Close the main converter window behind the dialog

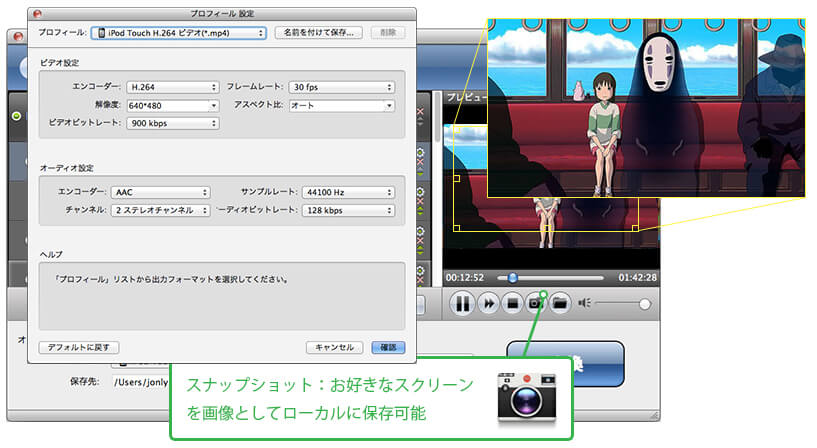(x=18, y=36)
